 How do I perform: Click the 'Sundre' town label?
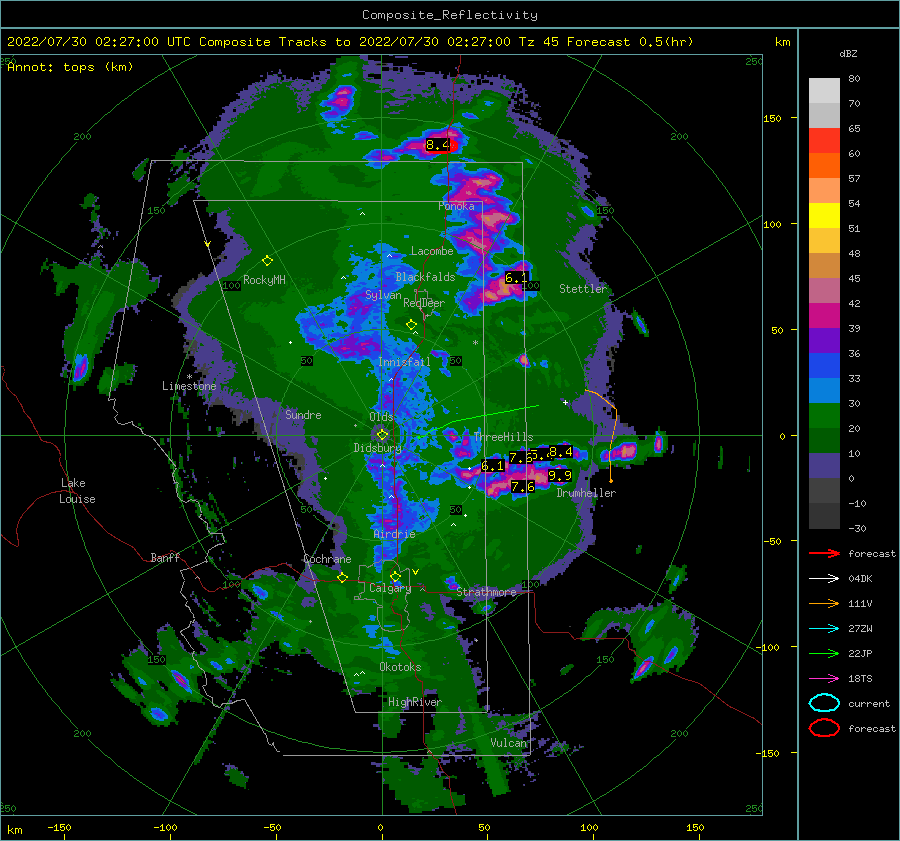303,414
